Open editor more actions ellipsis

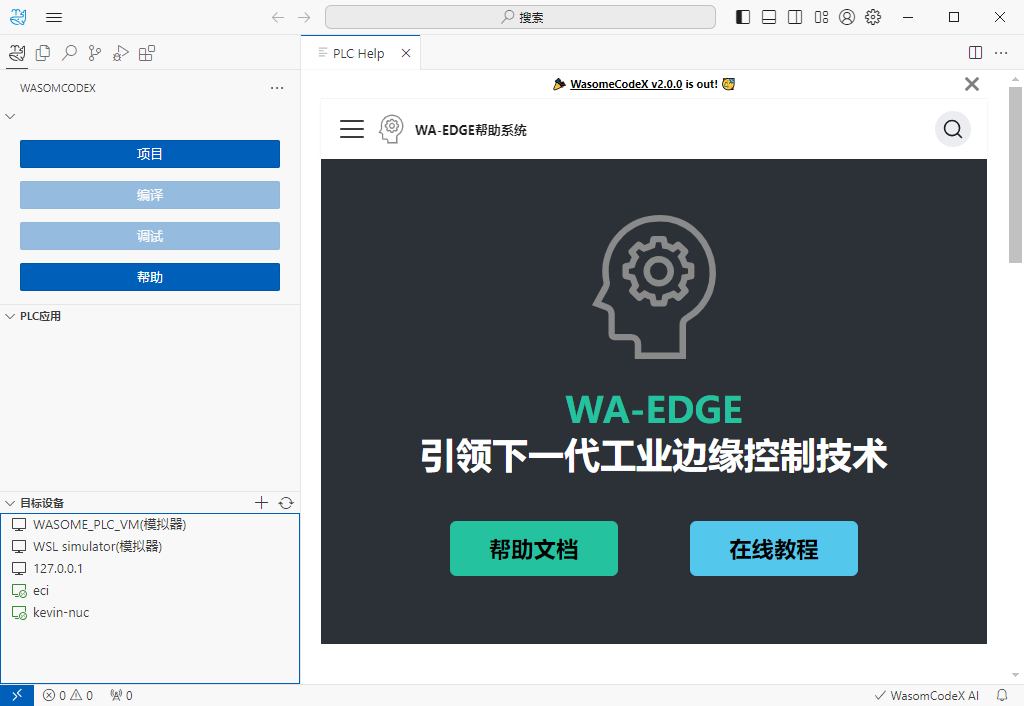(1001, 53)
